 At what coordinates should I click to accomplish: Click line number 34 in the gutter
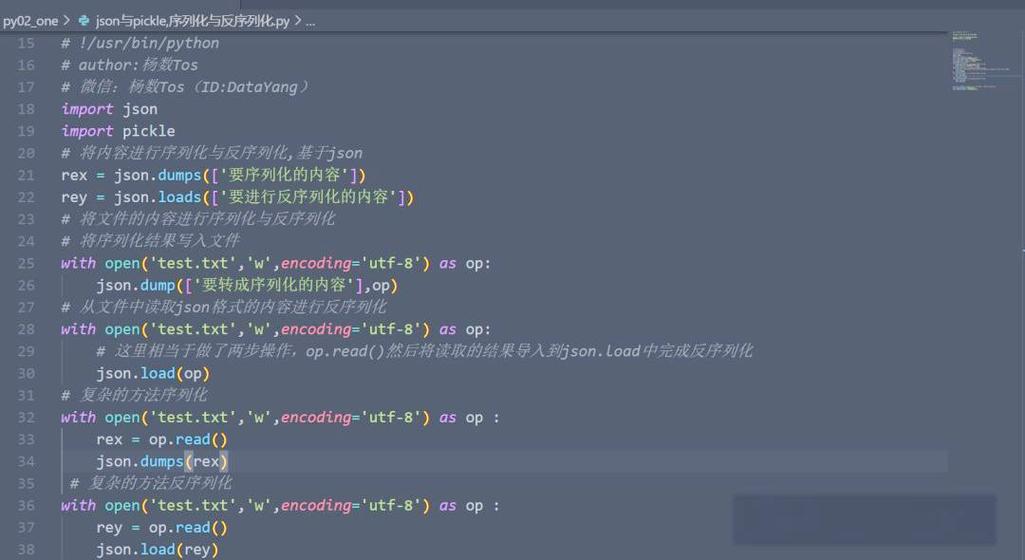[x=26, y=461]
